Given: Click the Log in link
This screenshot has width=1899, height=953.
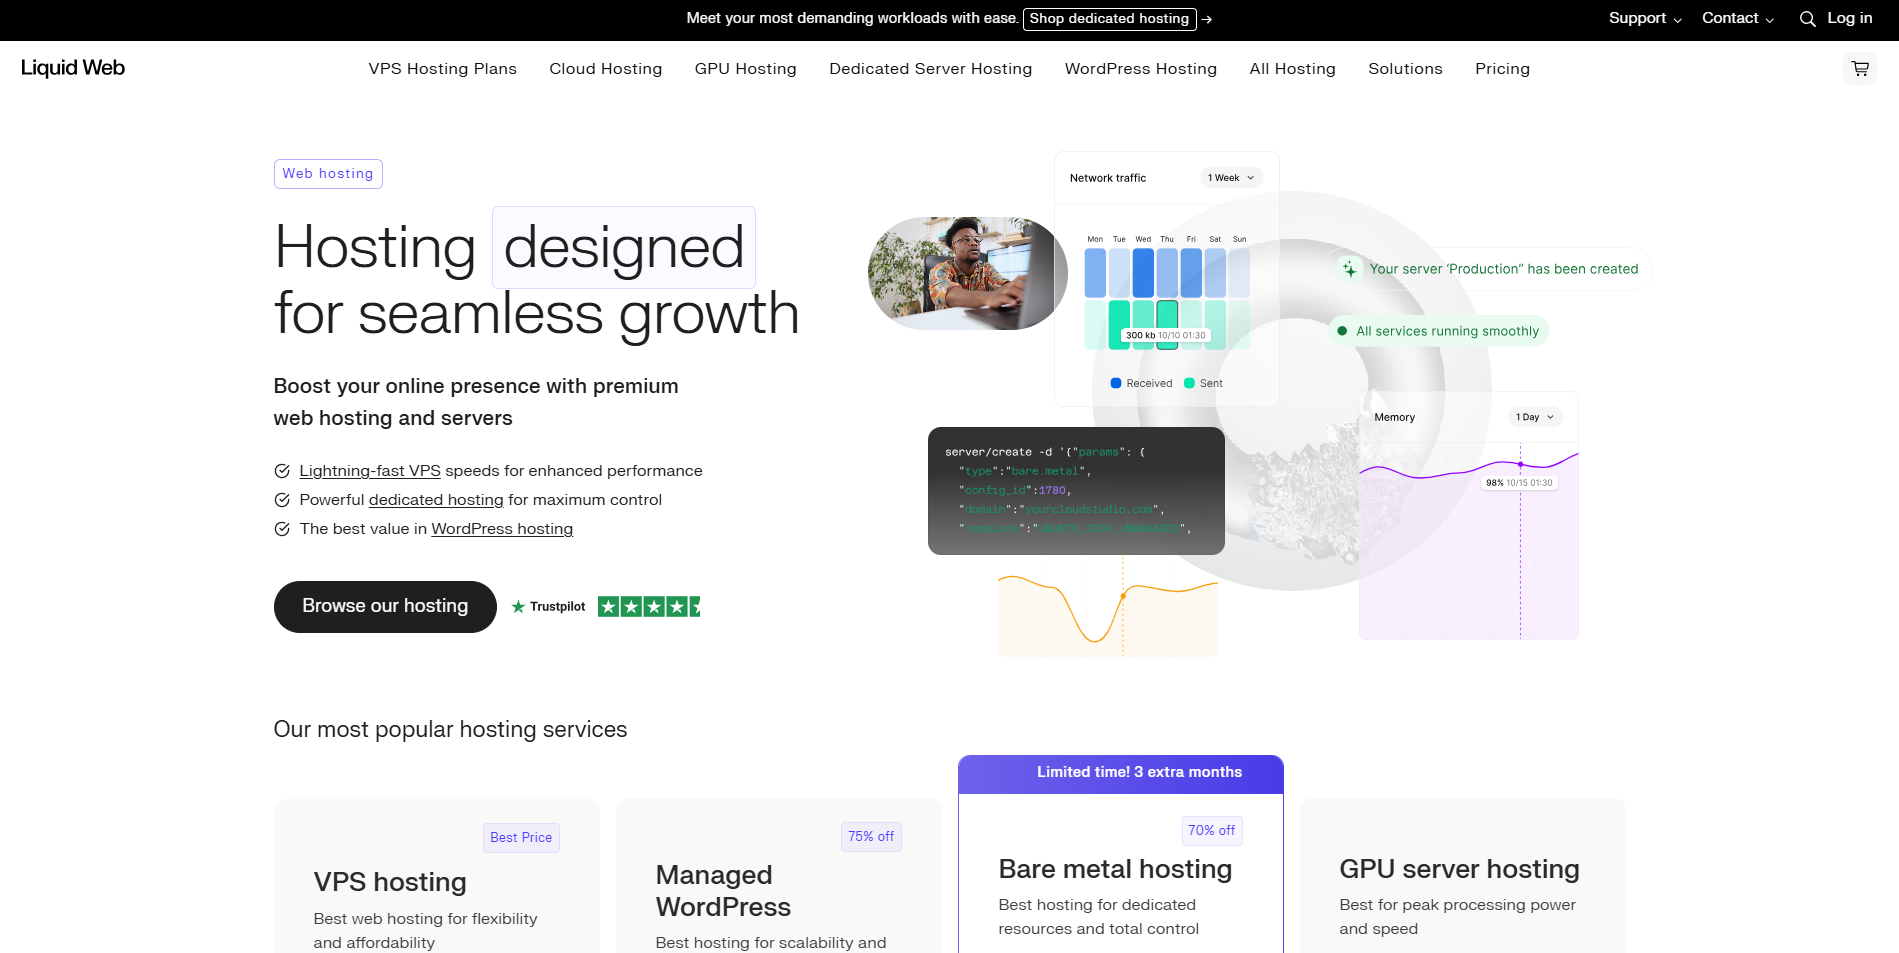Looking at the screenshot, I should [1849, 18].
